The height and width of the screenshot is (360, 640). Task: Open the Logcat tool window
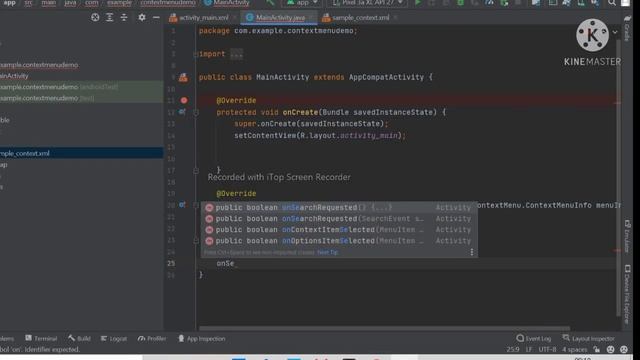click(x=114, y=338)
